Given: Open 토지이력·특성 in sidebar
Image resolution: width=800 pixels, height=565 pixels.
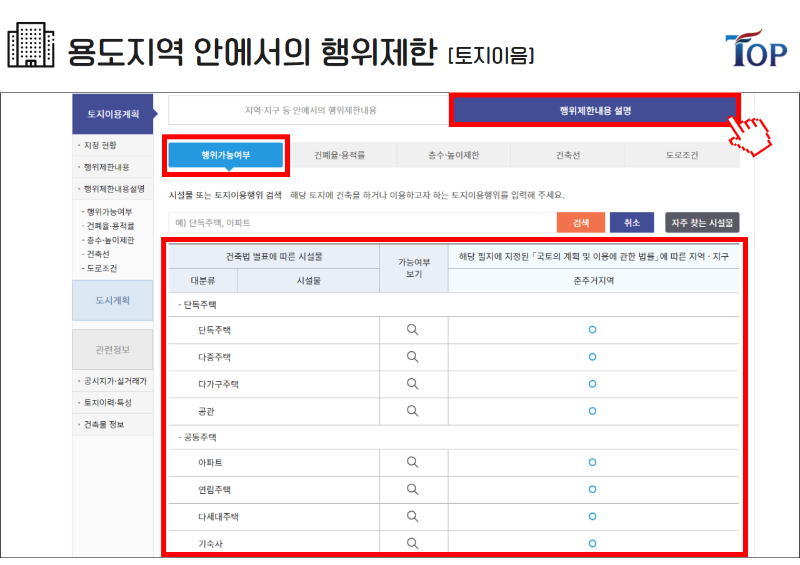Looking at the screenshot, I should click(108, 403).
